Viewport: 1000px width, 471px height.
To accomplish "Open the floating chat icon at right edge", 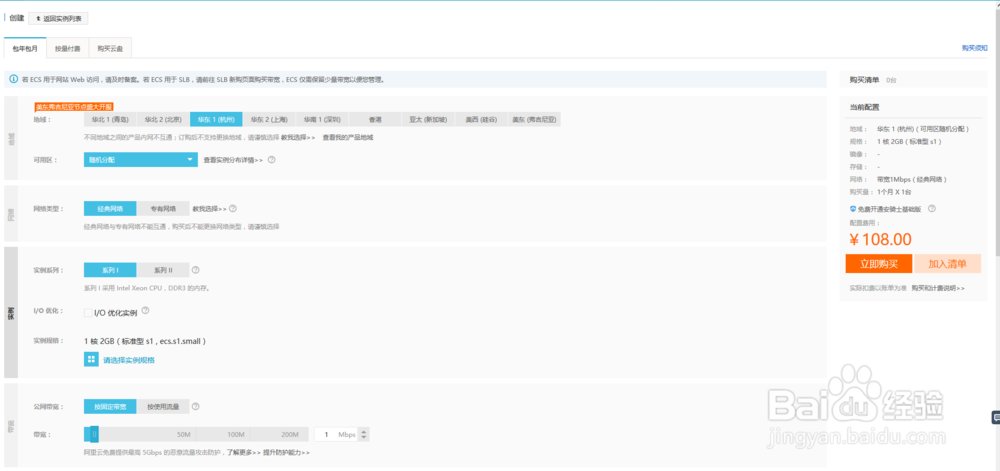I will (x=995, y=417).
